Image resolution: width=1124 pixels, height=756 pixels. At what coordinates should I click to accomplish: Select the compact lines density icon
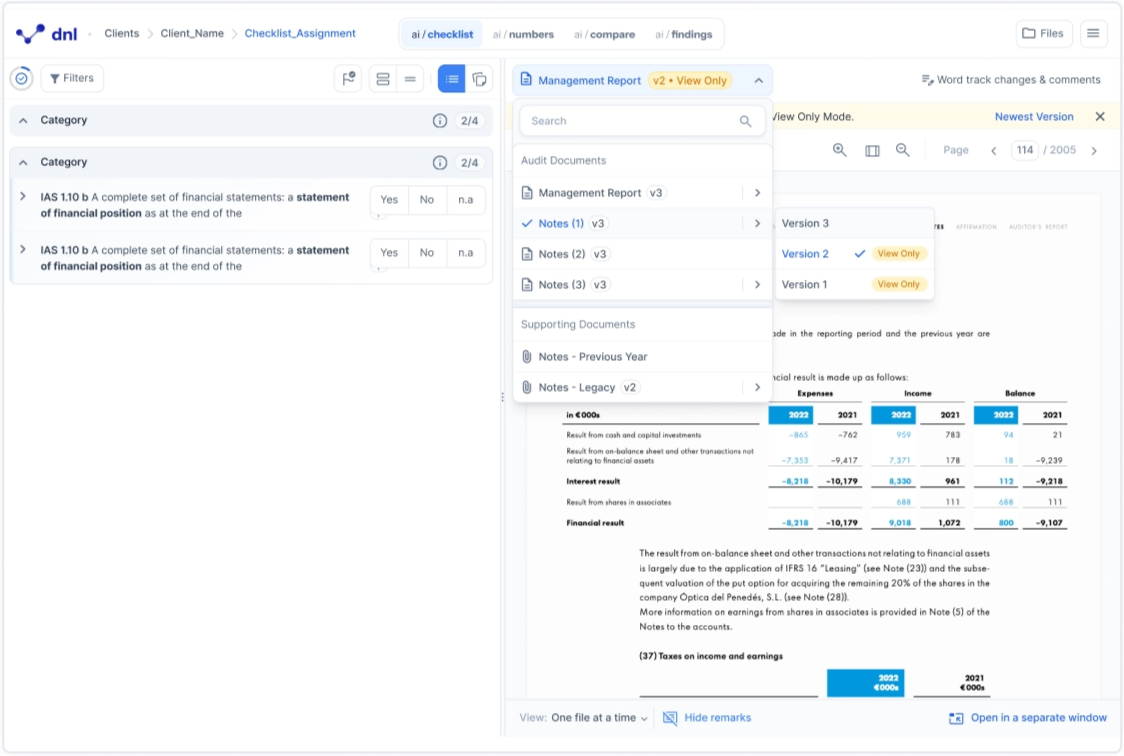tap(410, 79)
